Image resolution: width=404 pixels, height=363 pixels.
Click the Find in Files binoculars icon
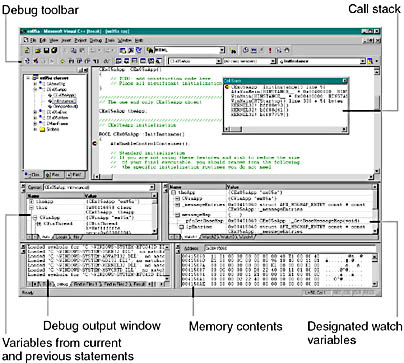click(x=150, y=51)
